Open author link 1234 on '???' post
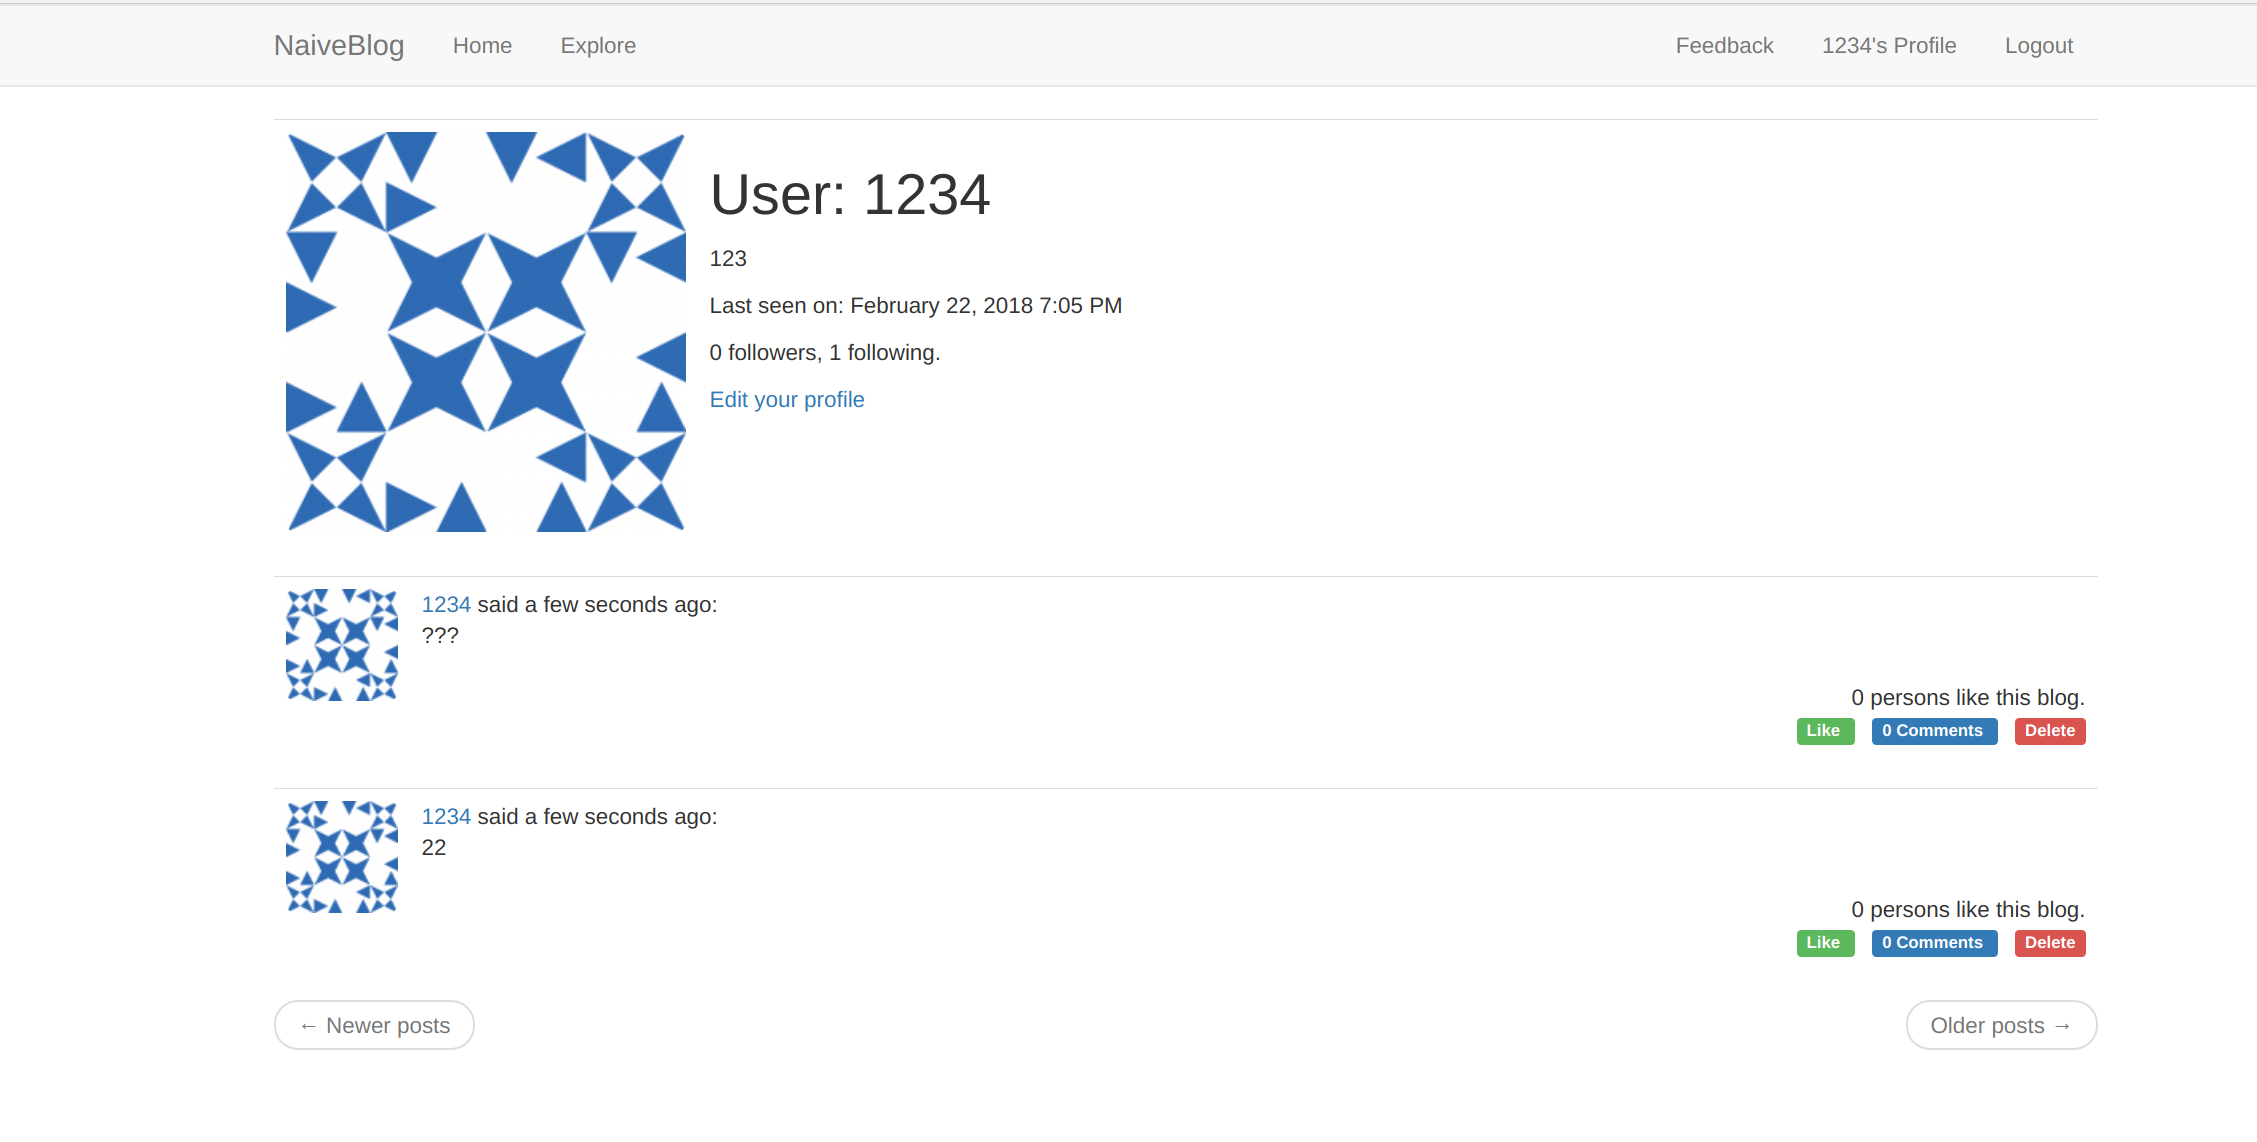Image resolution: width=2257 pixels, height=1142 pixels. pyautogui.click(x=446, y=604)
